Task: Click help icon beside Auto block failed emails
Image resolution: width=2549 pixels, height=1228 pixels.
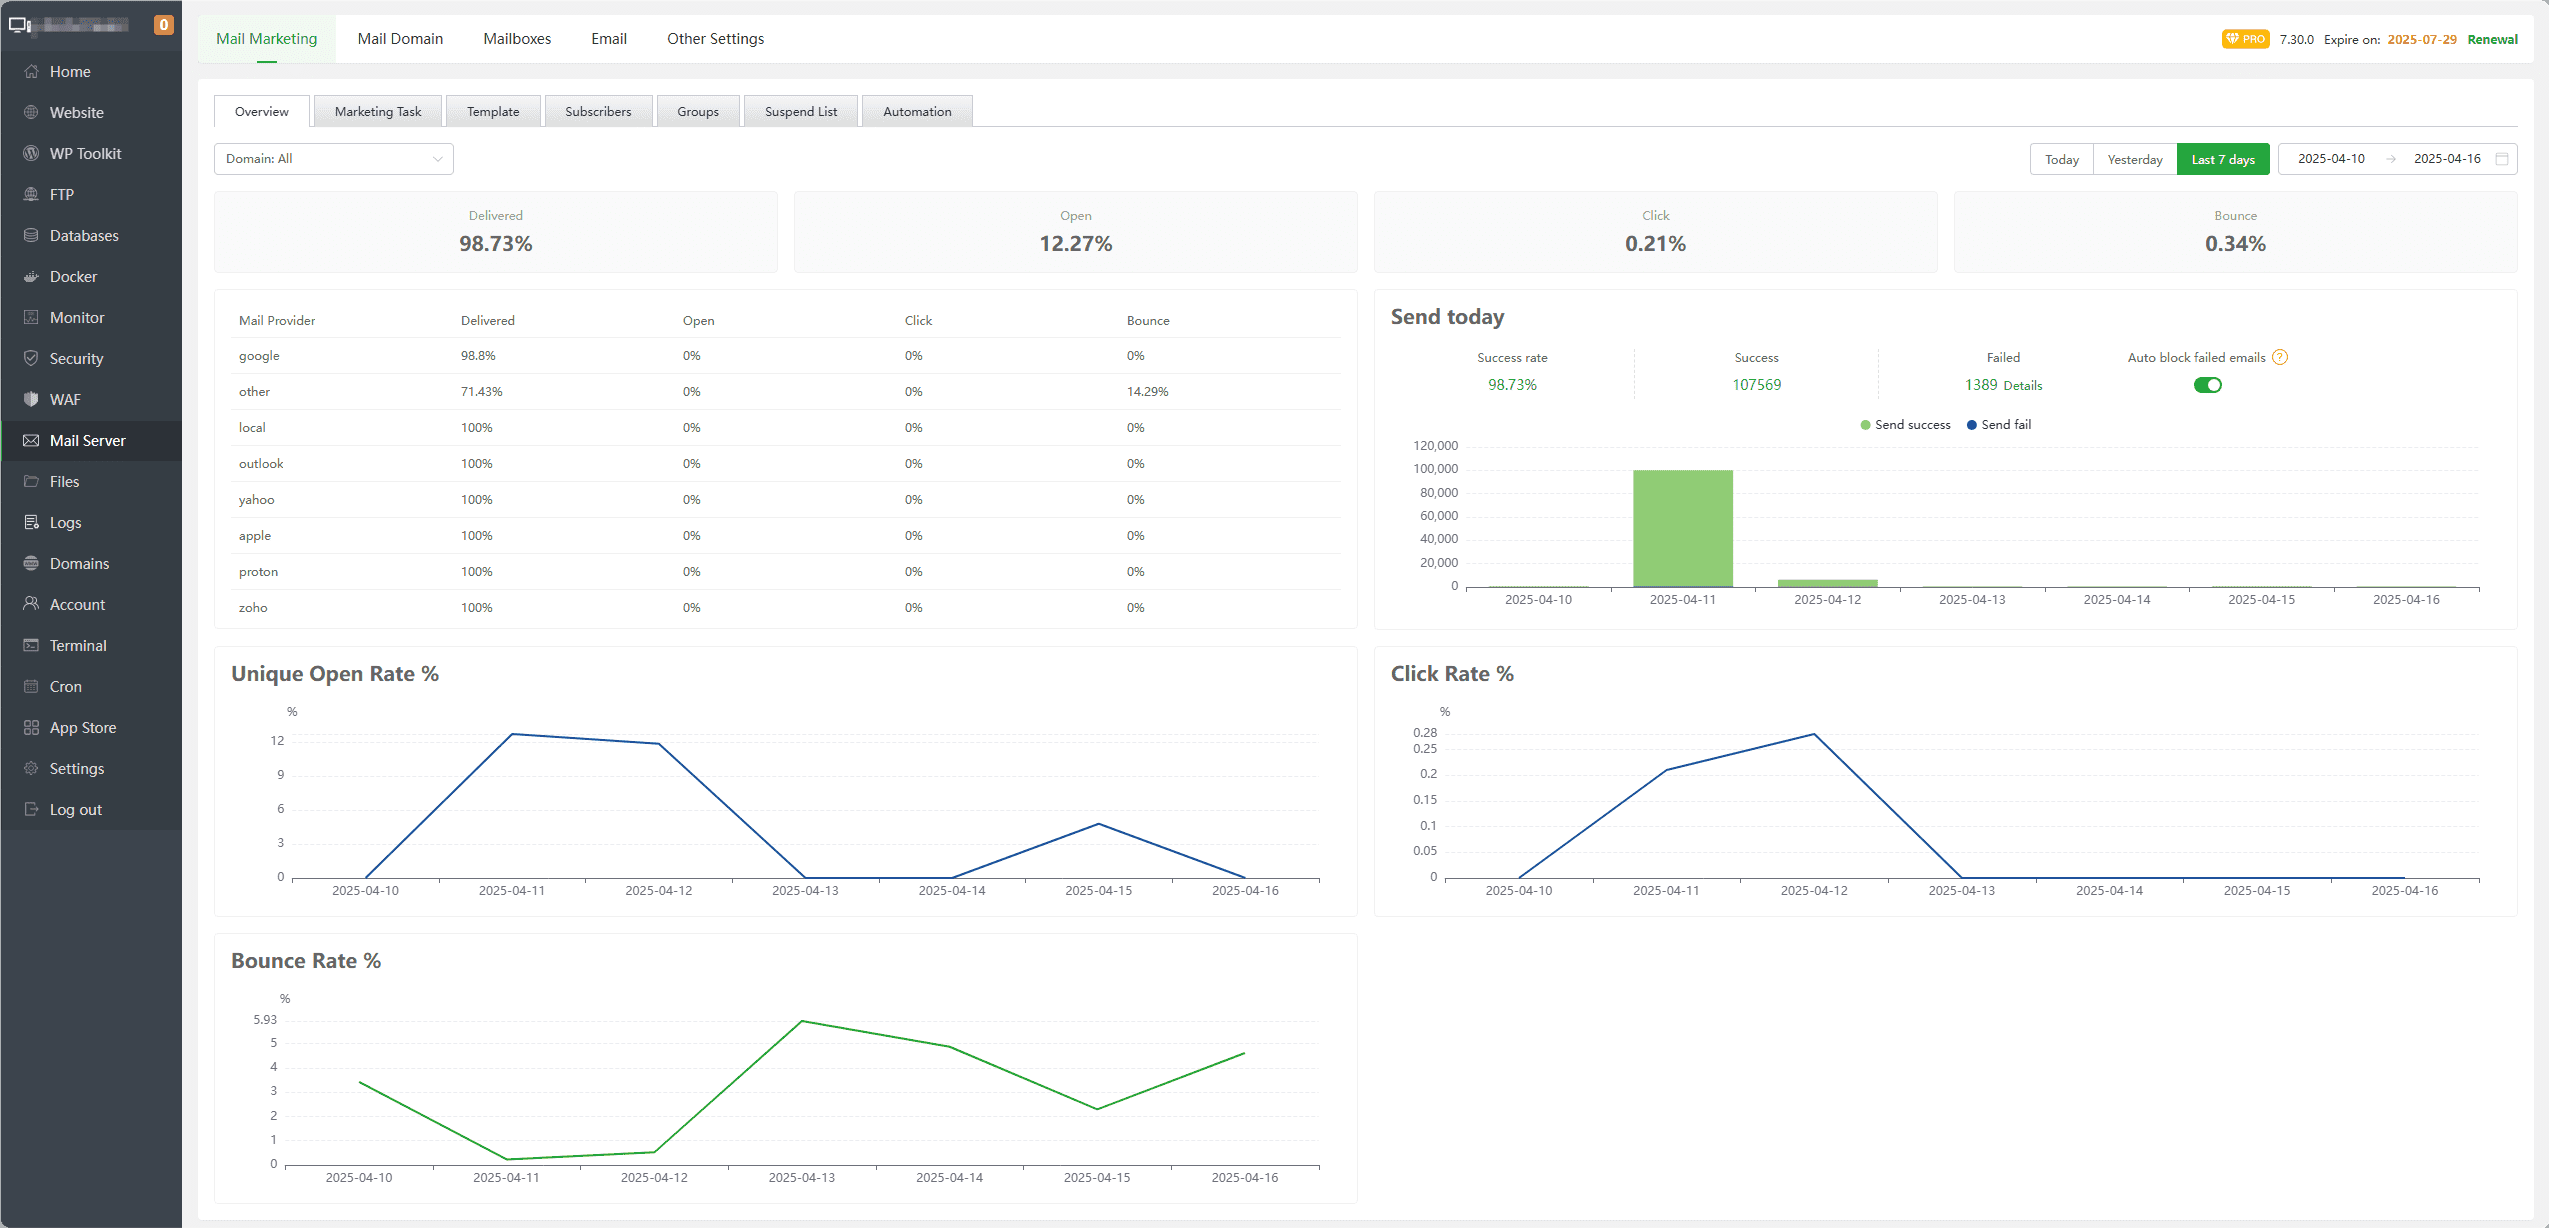Action: (x=2280, y=358)
